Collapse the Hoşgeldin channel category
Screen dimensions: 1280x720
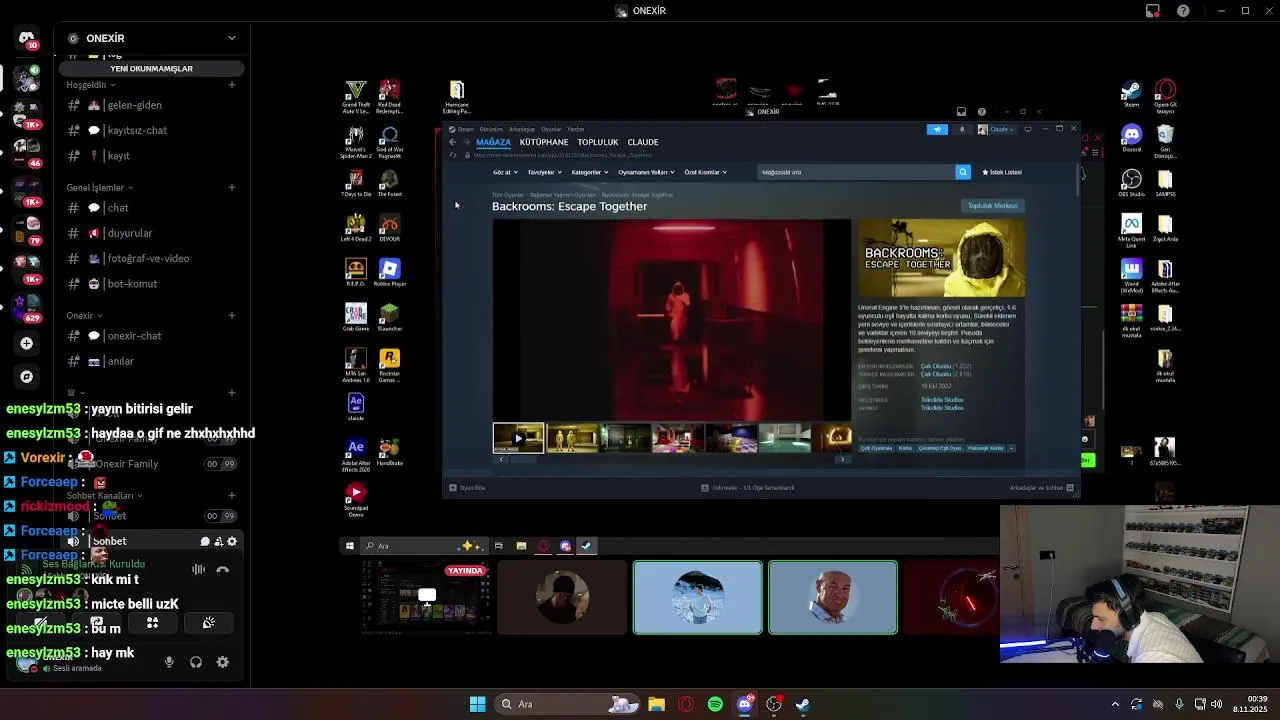coord(90,85)
